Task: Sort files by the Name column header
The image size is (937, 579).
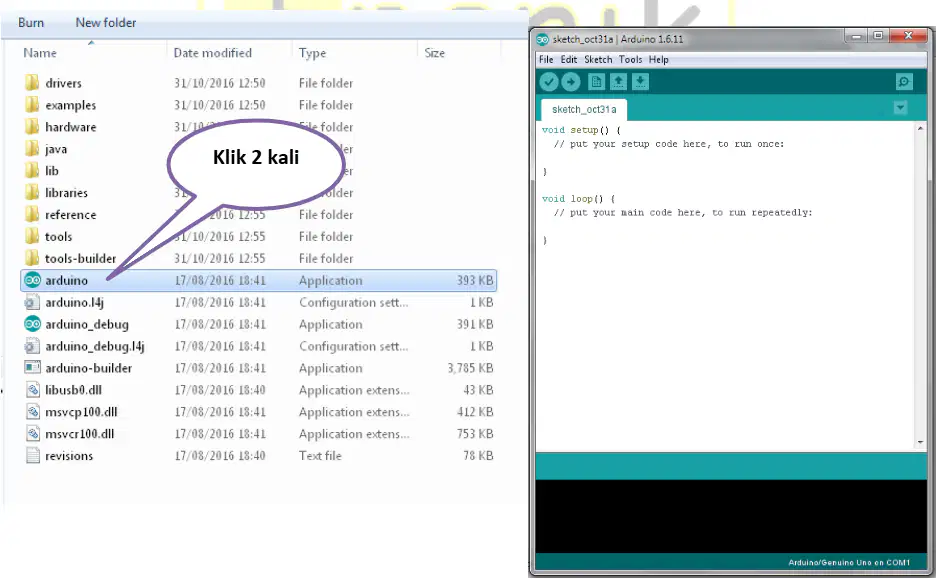Action: [40, 53]
